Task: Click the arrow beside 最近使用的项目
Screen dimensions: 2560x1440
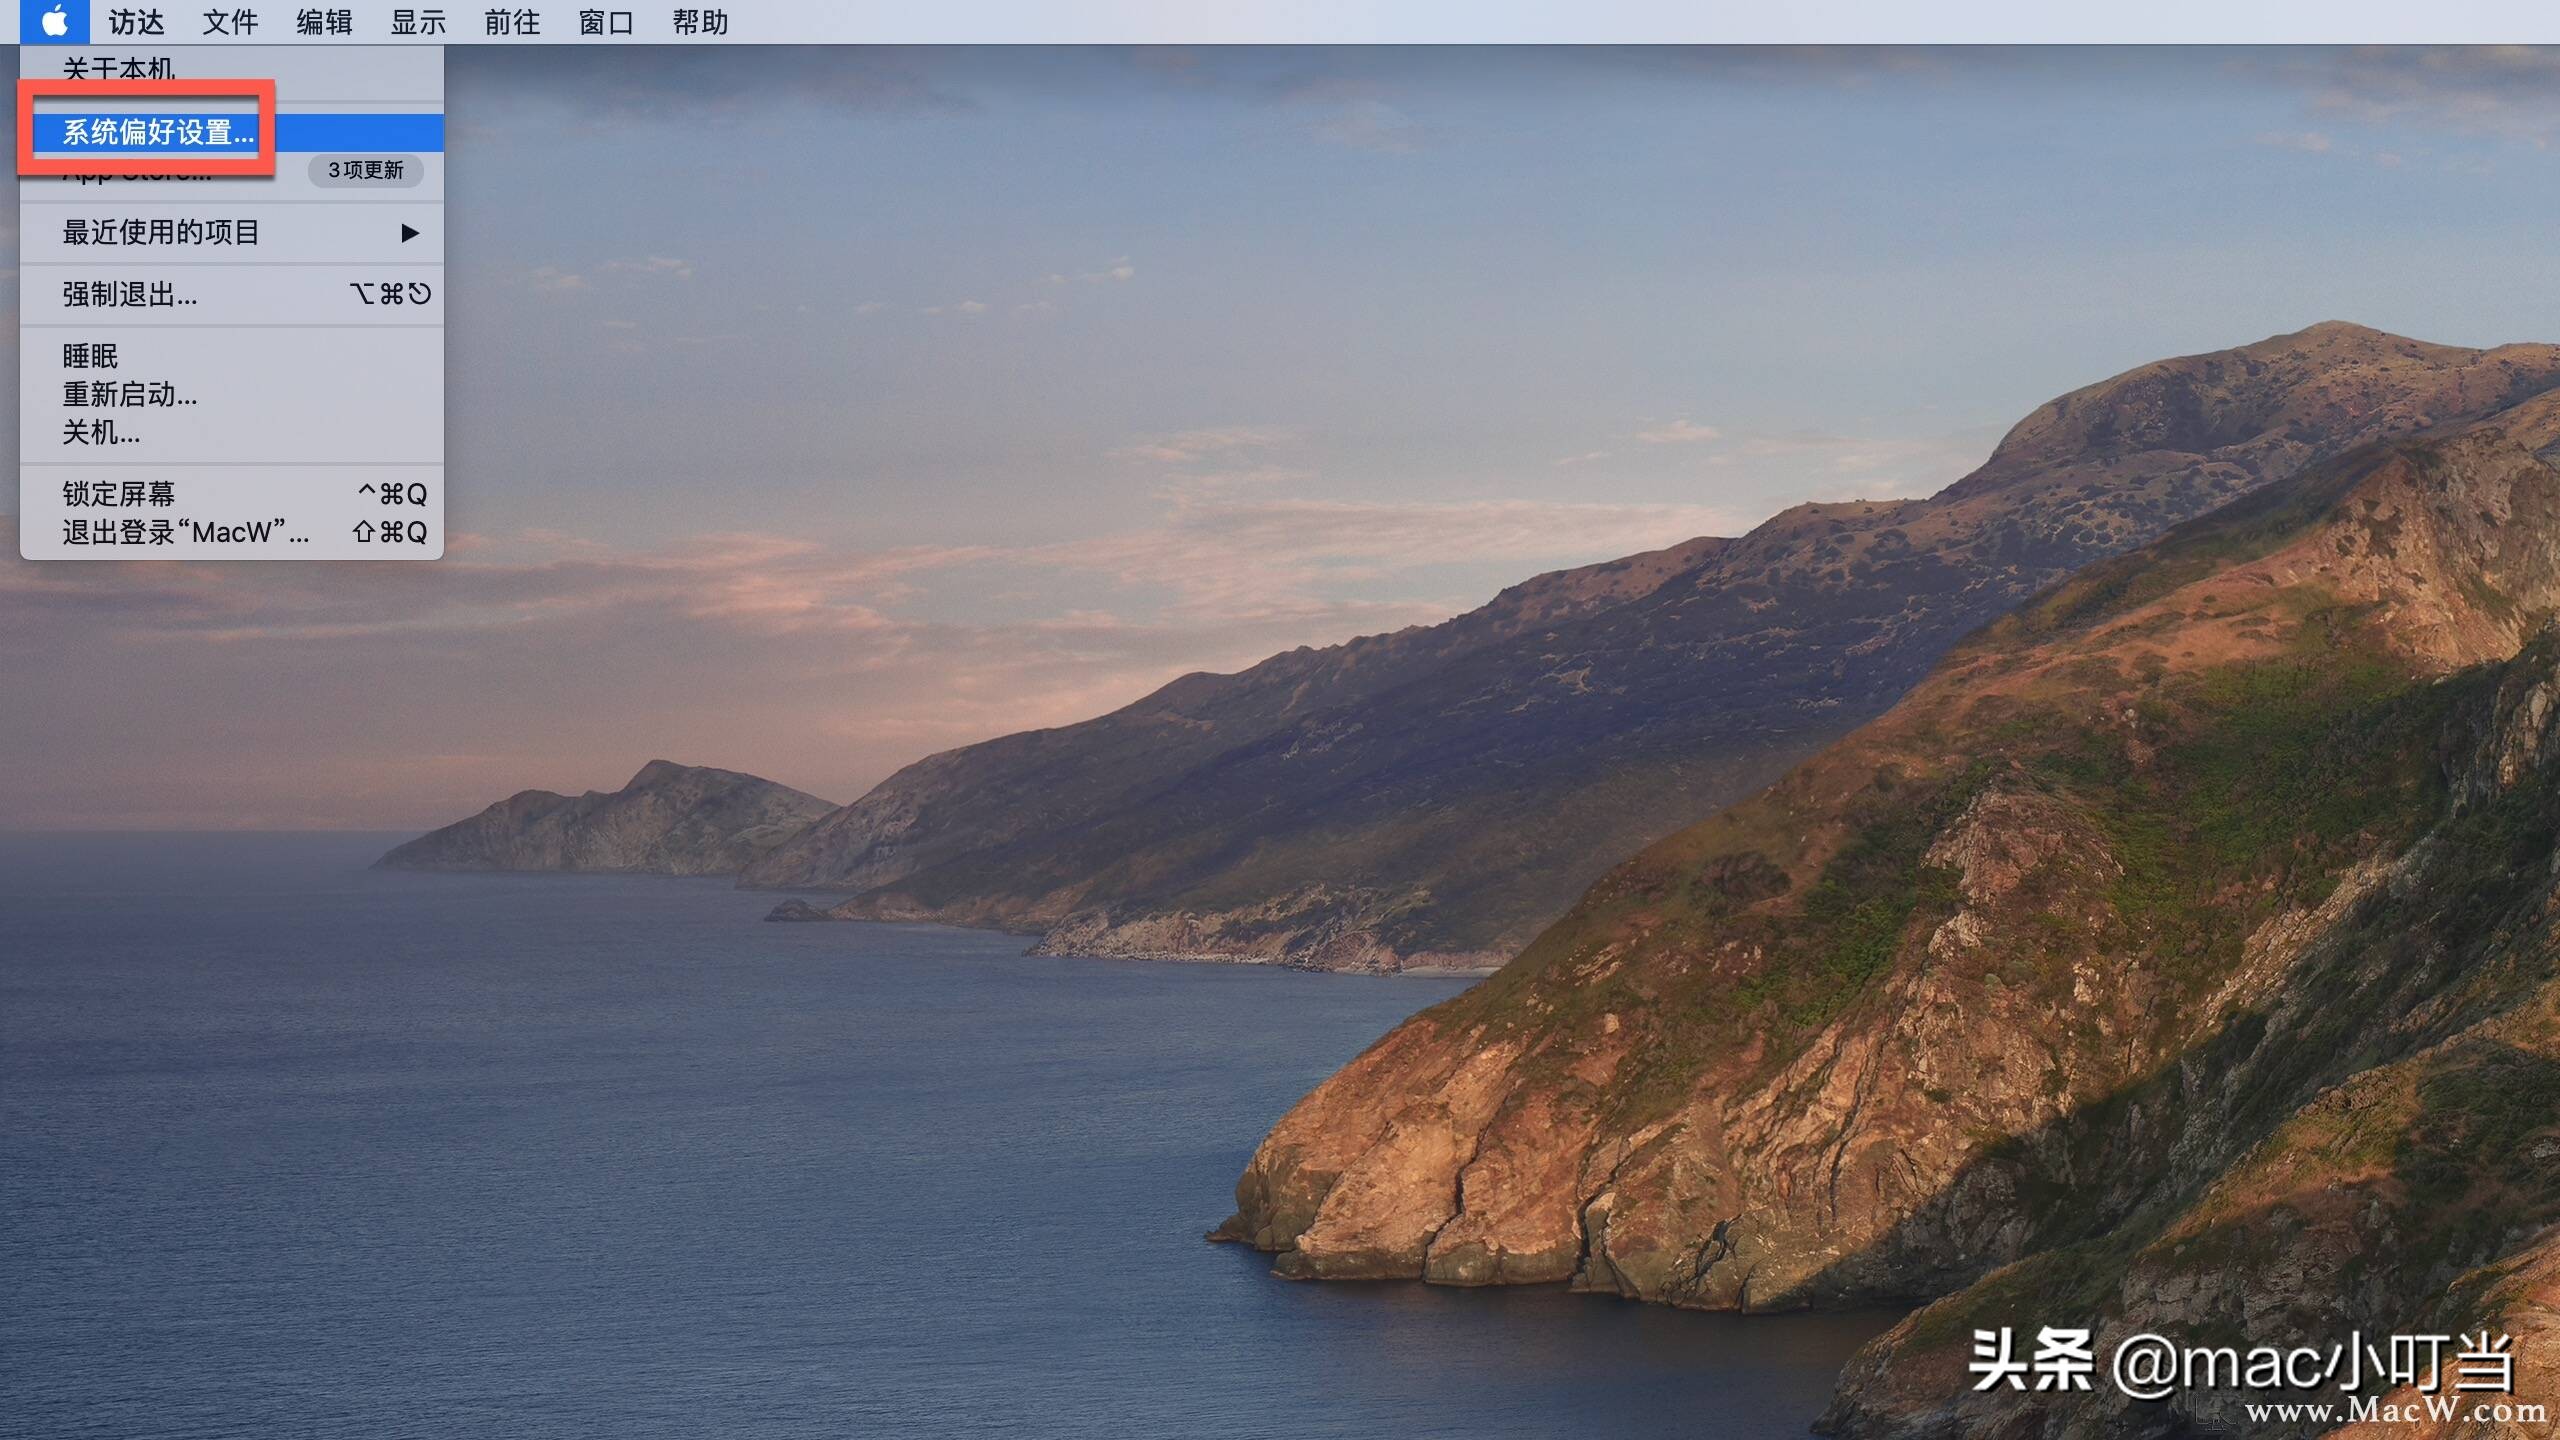Action: (409, 233)
